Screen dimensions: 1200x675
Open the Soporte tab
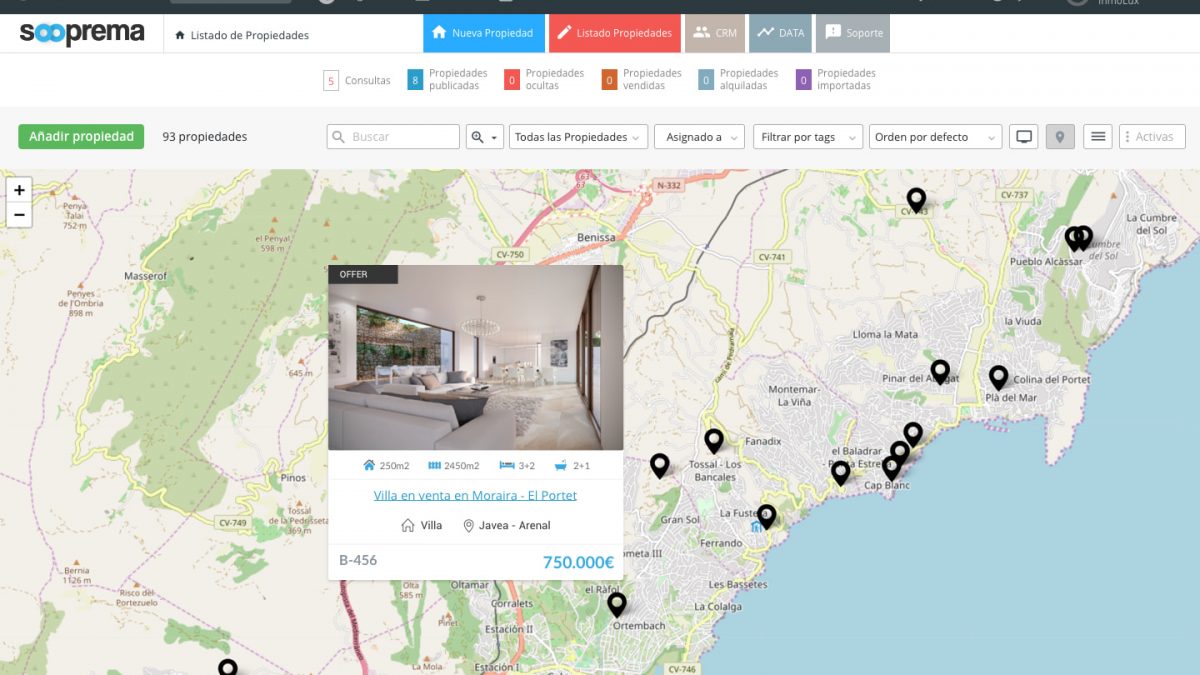pos(853,33)
